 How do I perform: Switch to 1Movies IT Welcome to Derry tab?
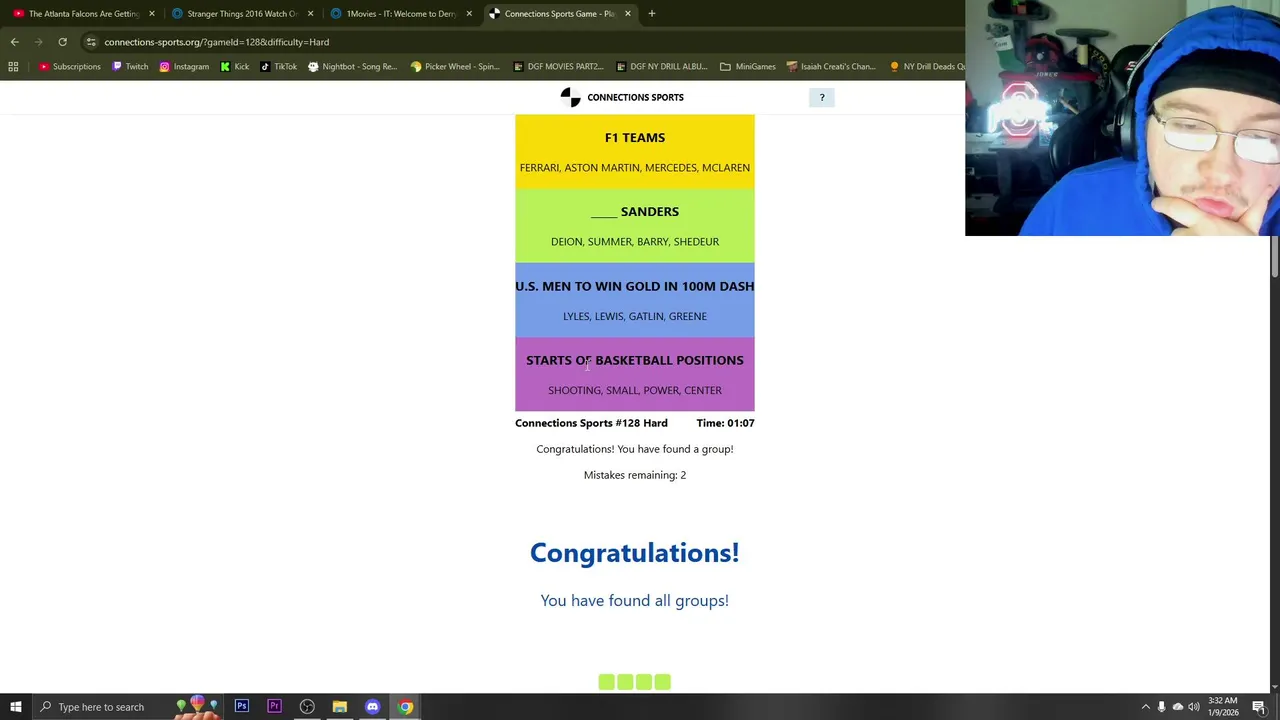click(x=400, y=13)
